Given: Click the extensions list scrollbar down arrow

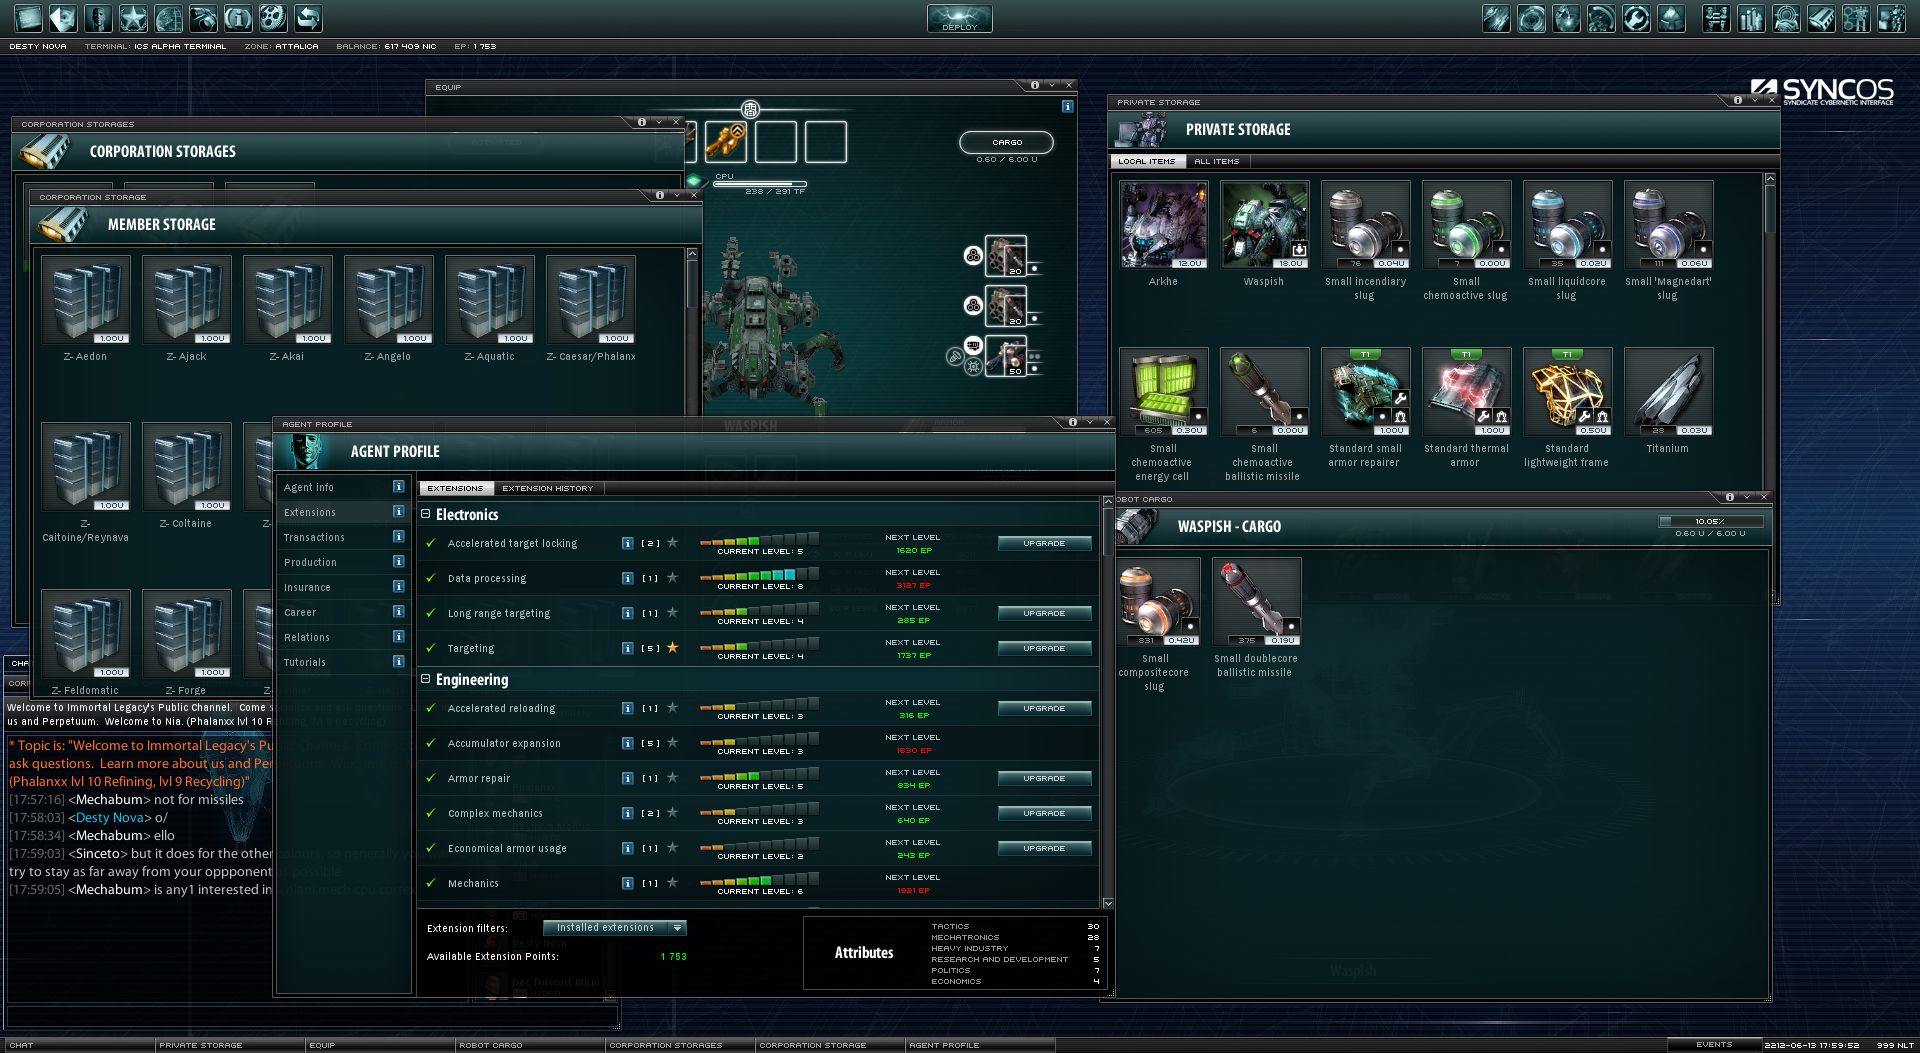Looking at the screenshot, I should [x=1107, y=903].
